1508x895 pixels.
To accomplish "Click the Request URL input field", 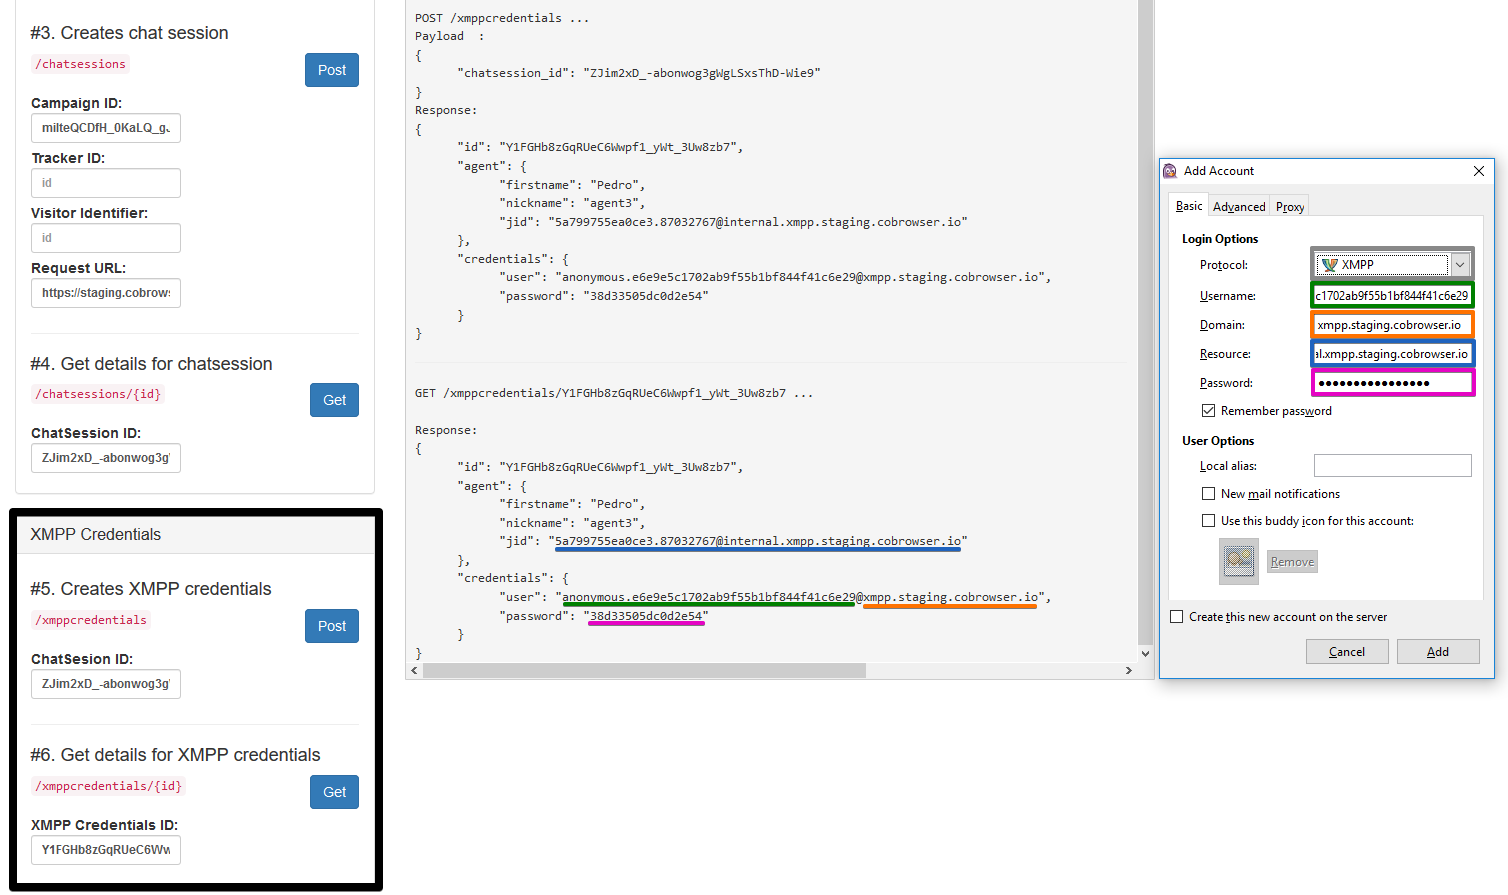I will (x=106, y=293).
